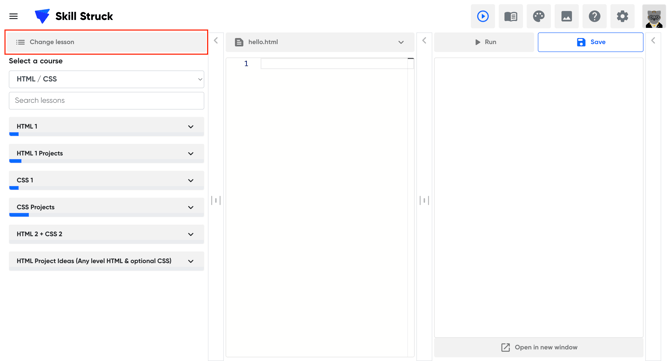Open preview in new window
The image size is (670, 361).
[539, 347]
